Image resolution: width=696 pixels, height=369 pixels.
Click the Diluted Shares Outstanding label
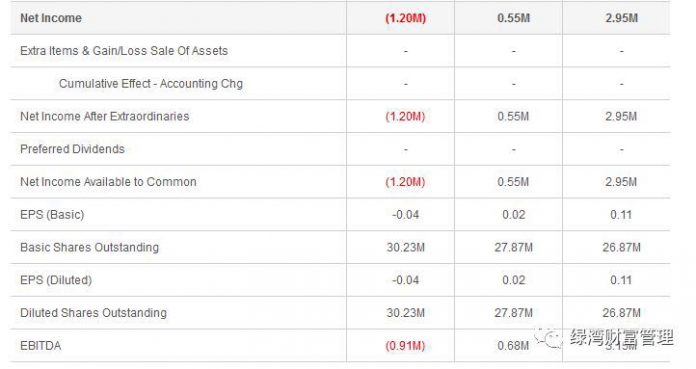point(93,313)
